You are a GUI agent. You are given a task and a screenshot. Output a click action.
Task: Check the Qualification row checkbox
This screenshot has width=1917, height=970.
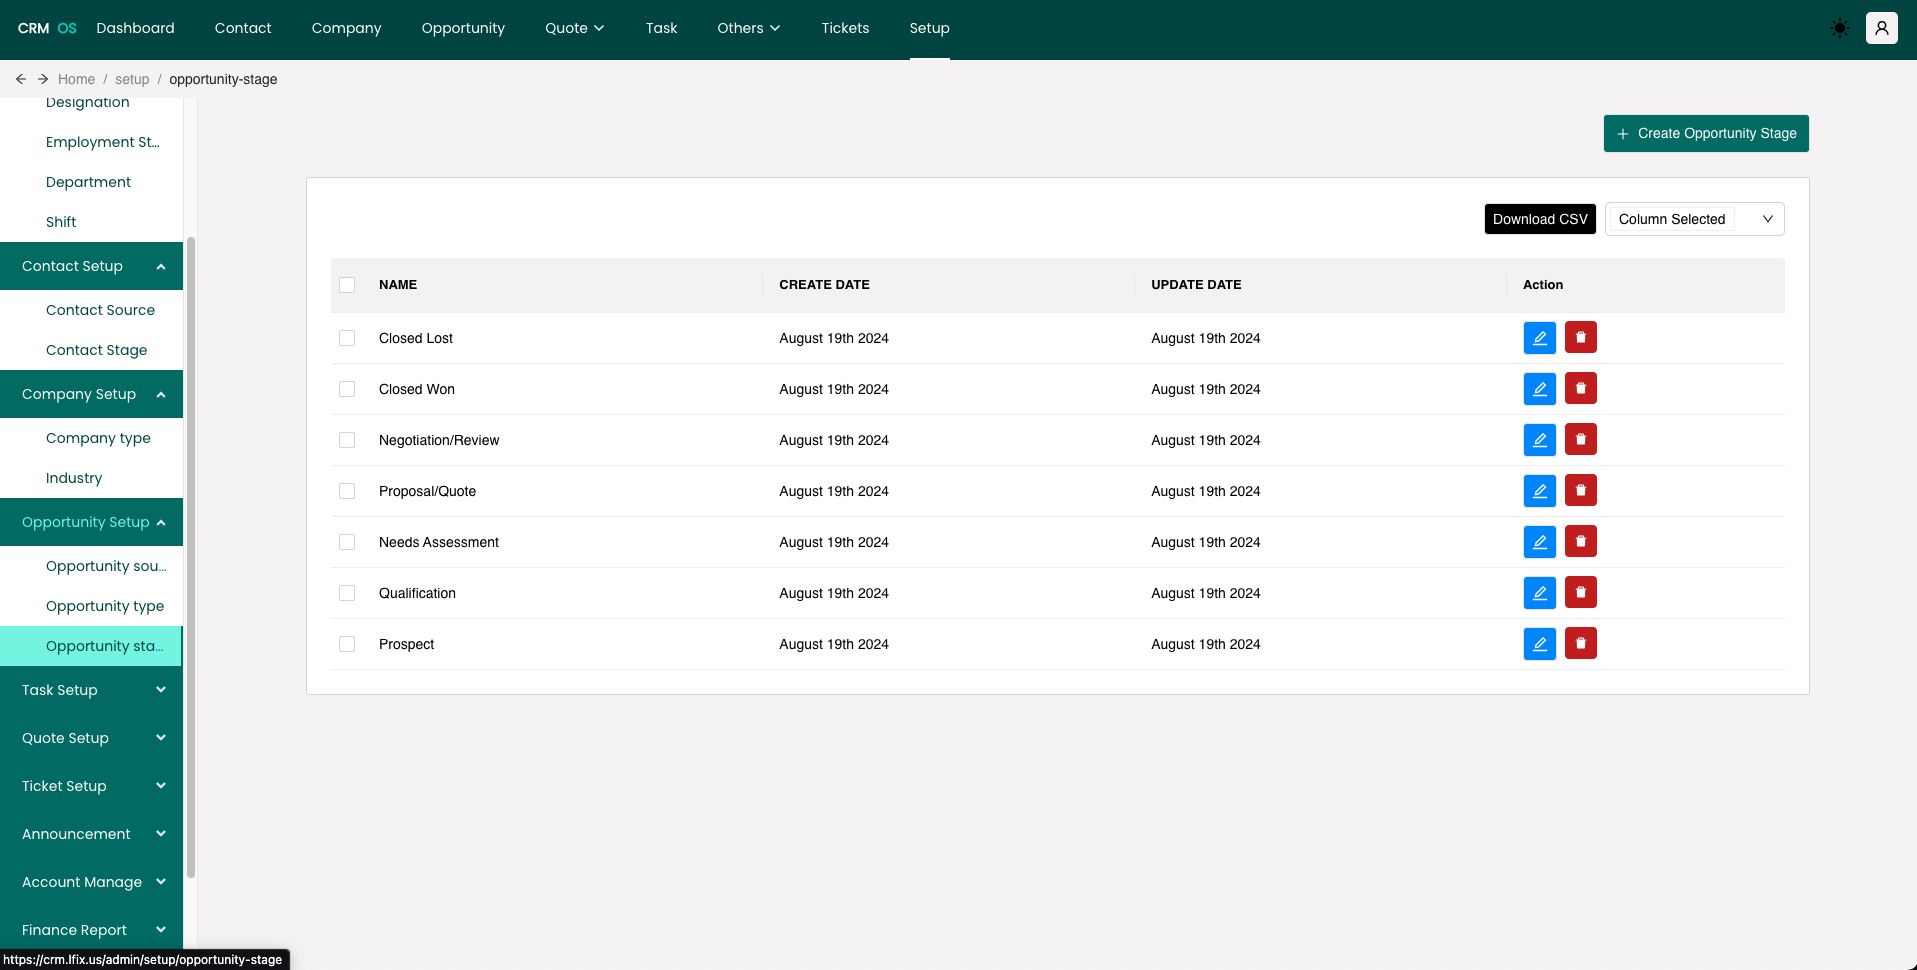tap(347, 593)
